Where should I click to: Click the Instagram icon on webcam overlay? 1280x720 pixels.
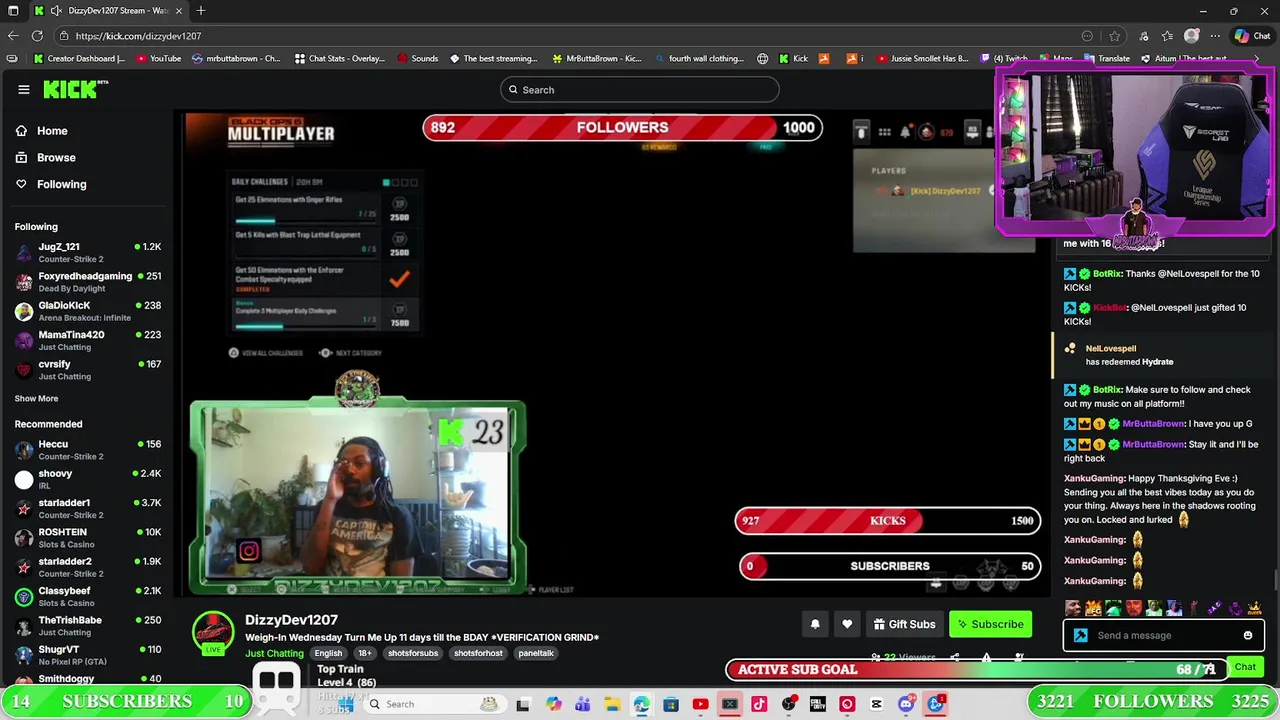pyautogui.click(x=249, y=550)
